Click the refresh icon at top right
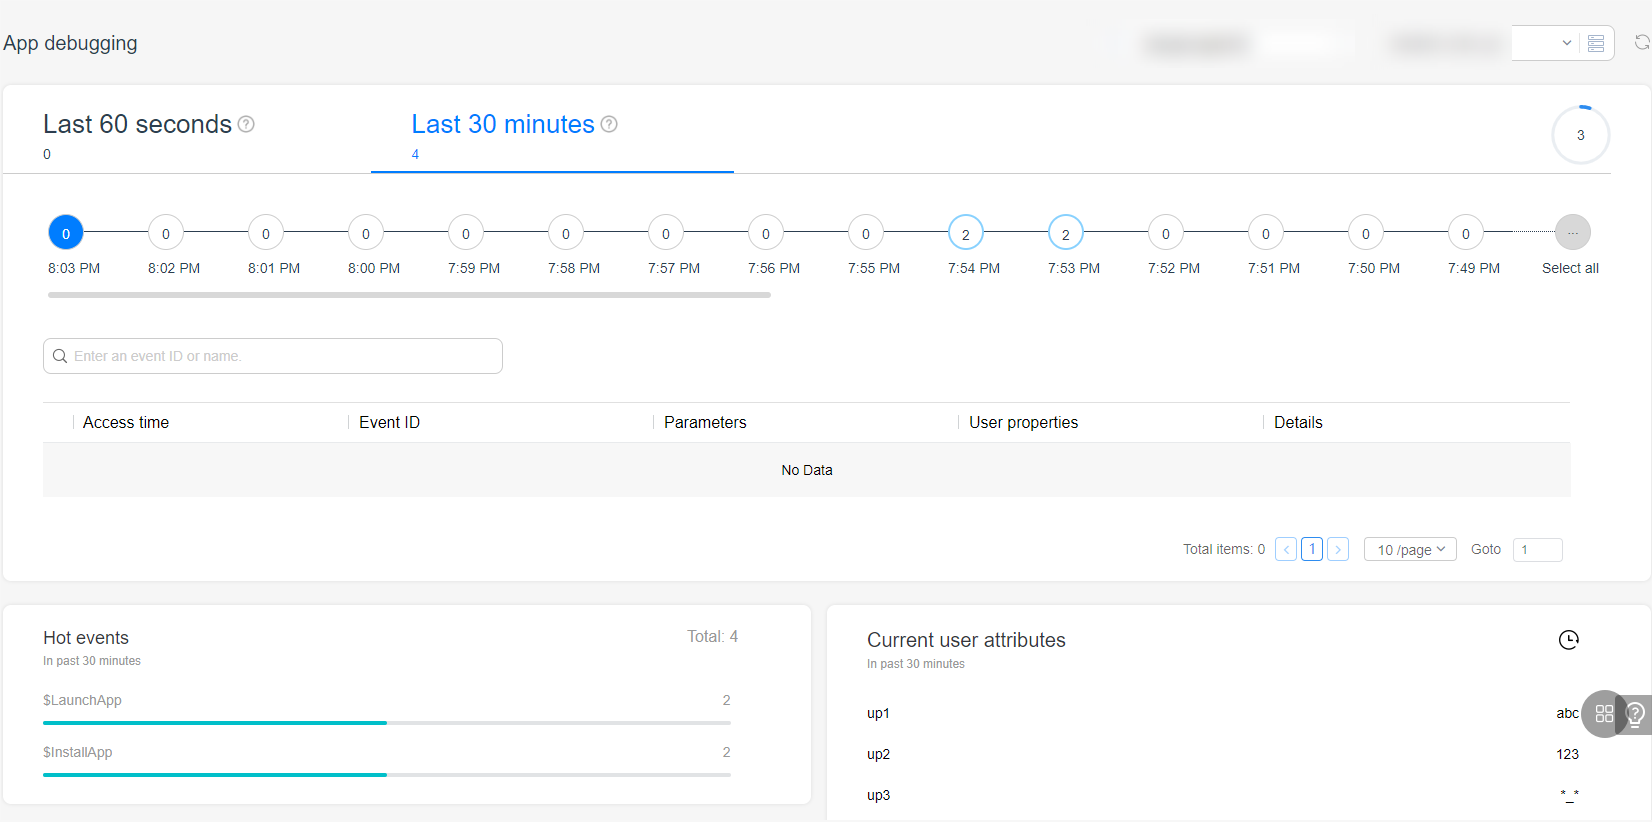 [1641, 42]
